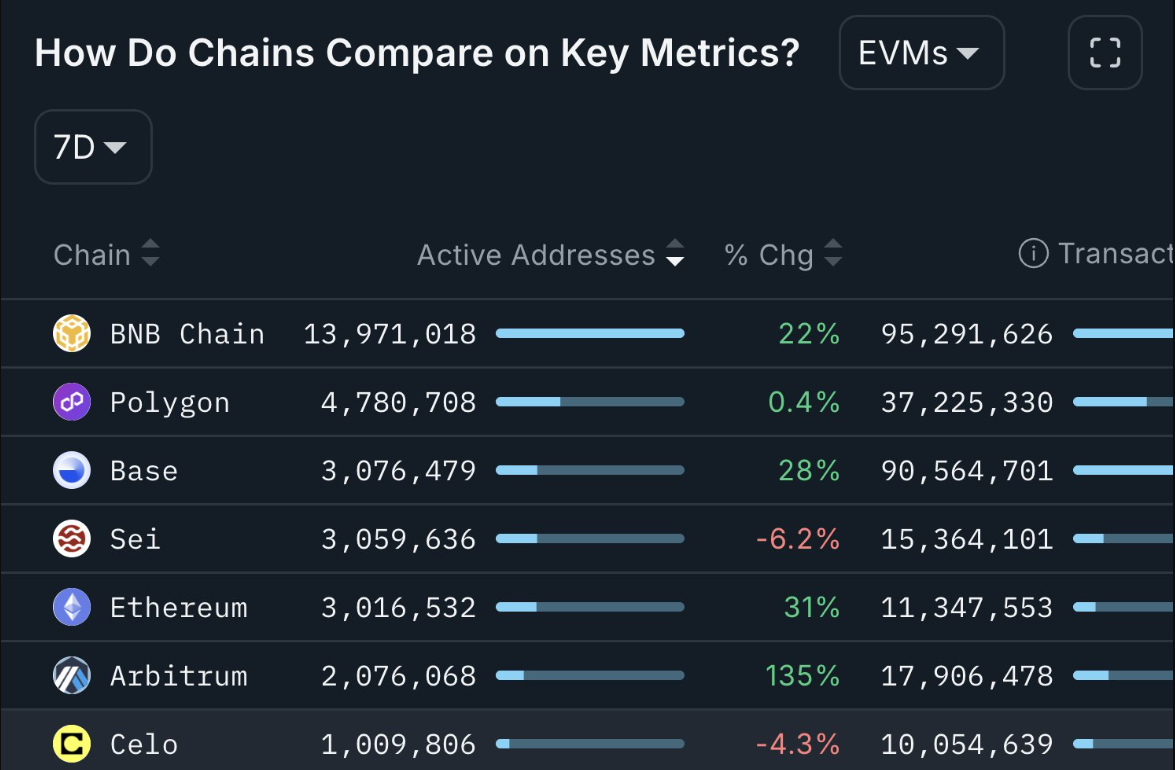Click the Base chain logo icon
The height and width of the screenshot is (770, 1175).
click(72, 470)
